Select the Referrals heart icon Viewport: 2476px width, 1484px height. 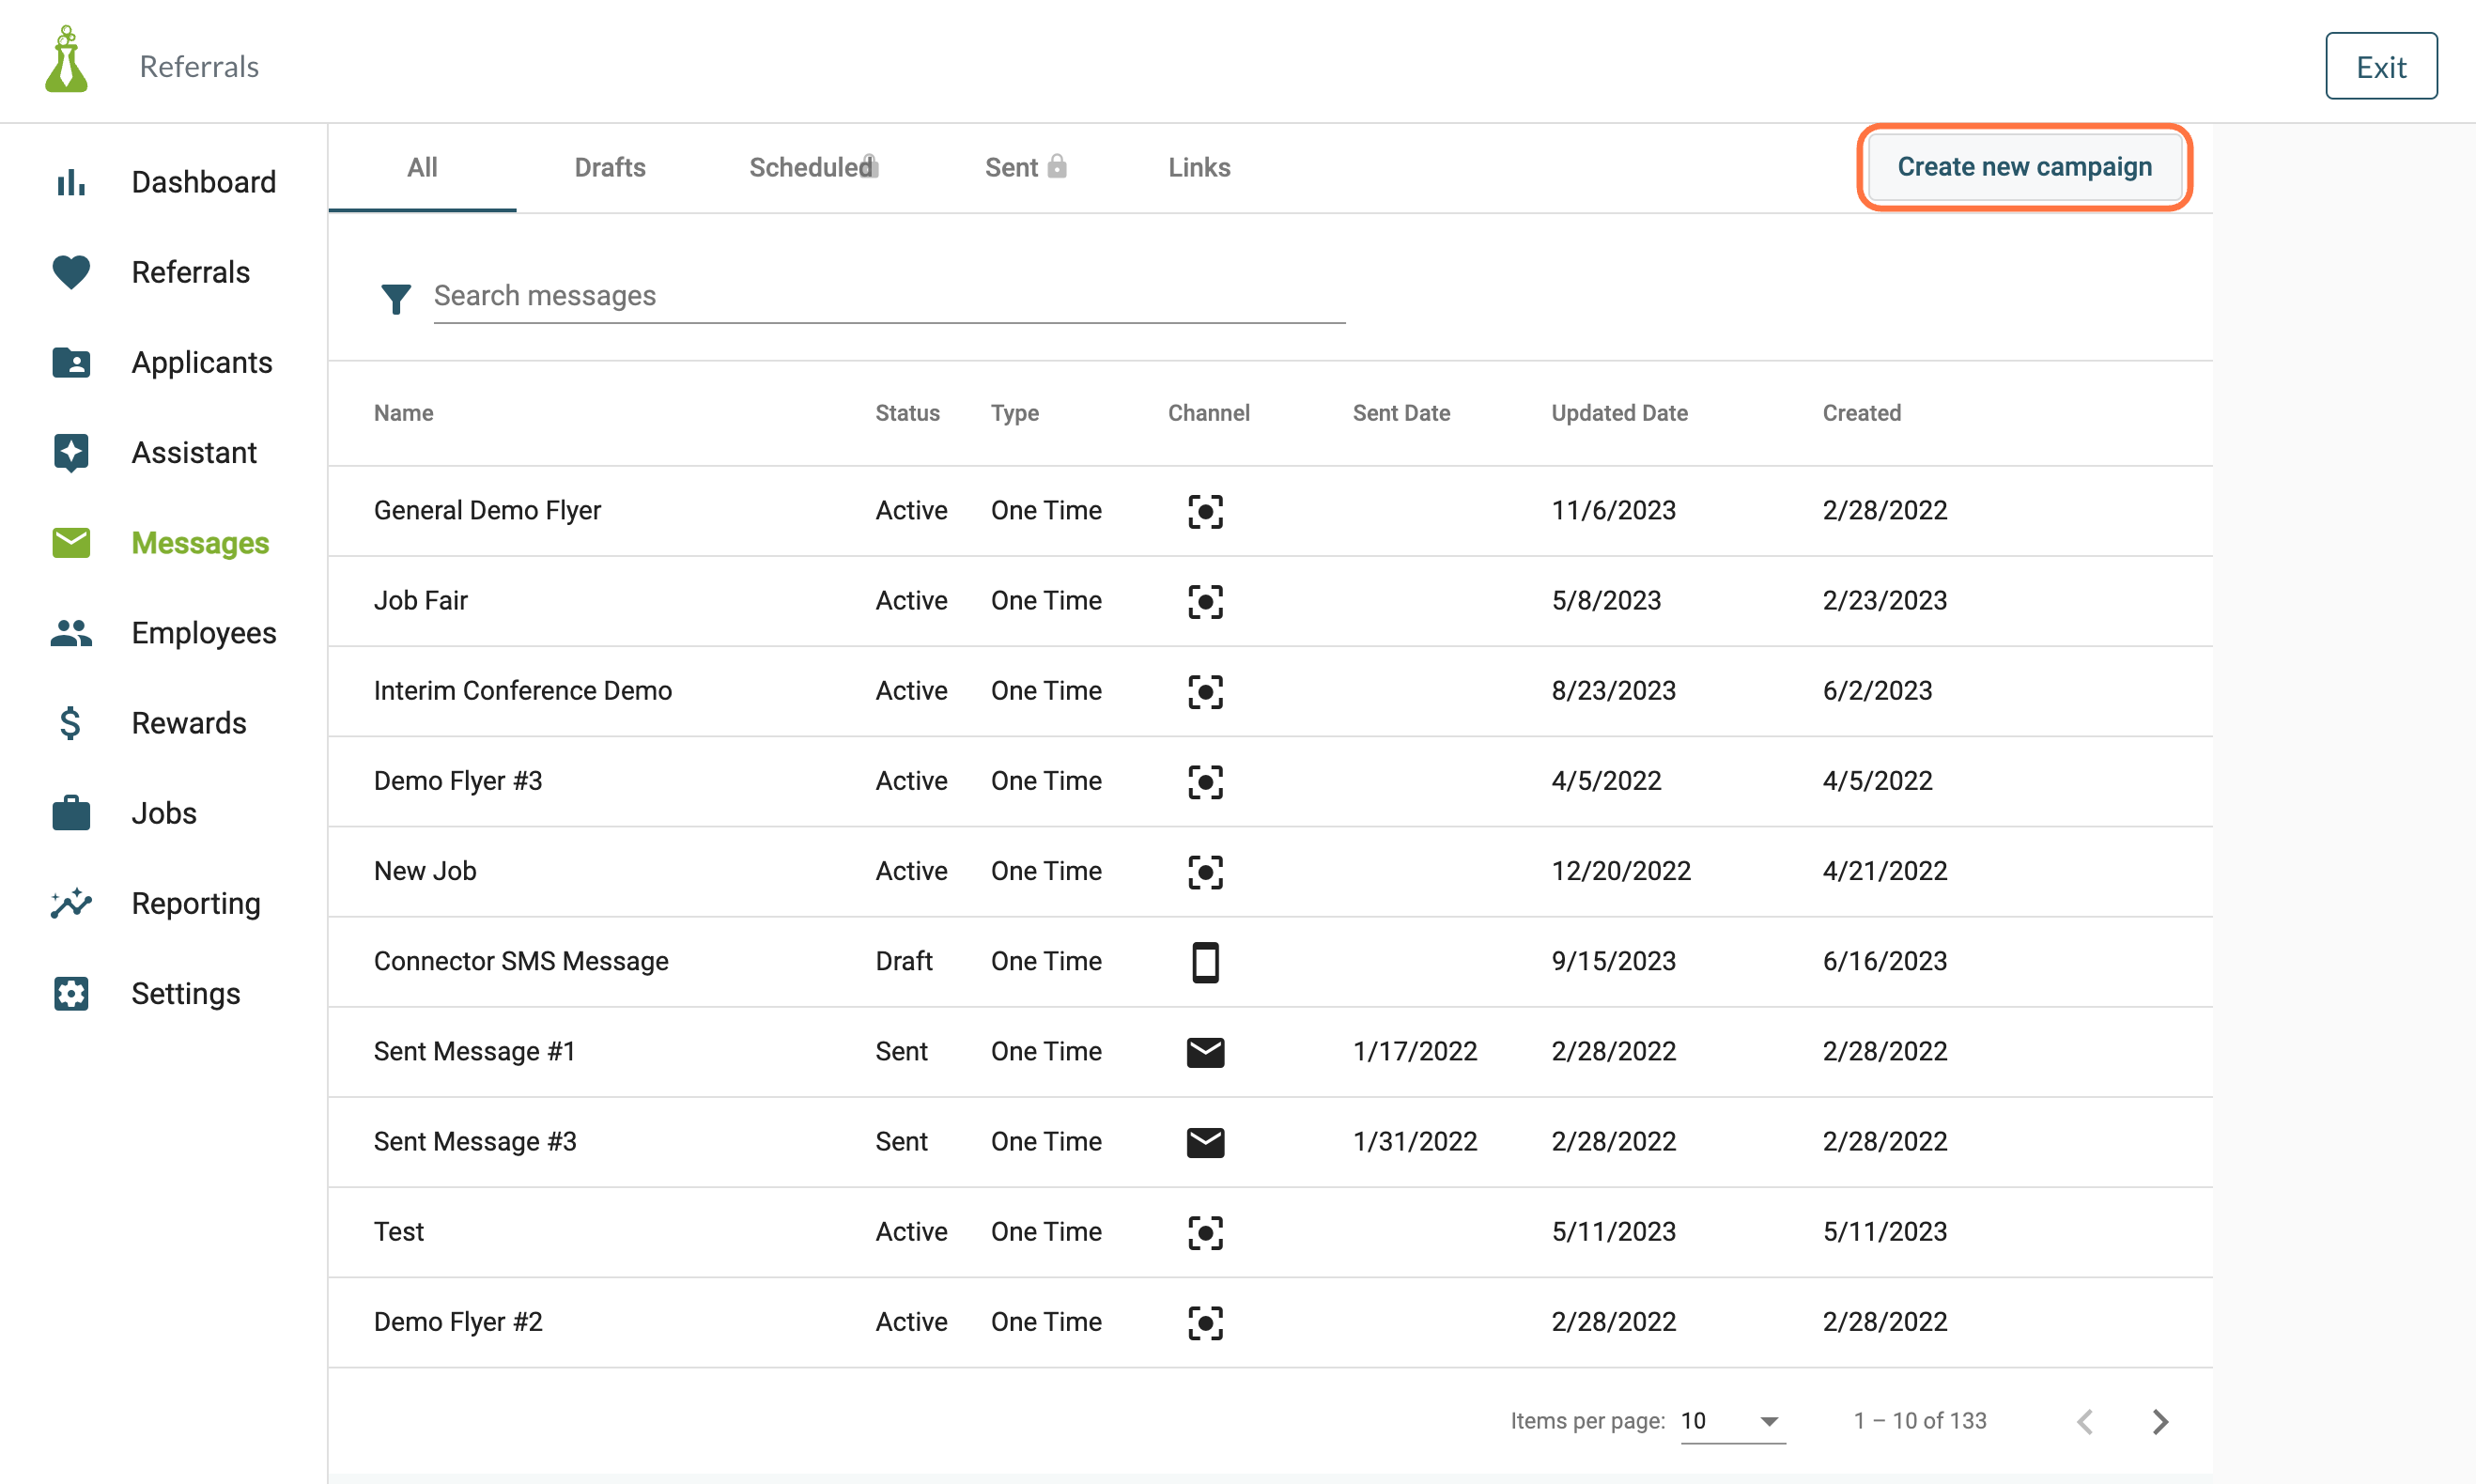[71, 272]
